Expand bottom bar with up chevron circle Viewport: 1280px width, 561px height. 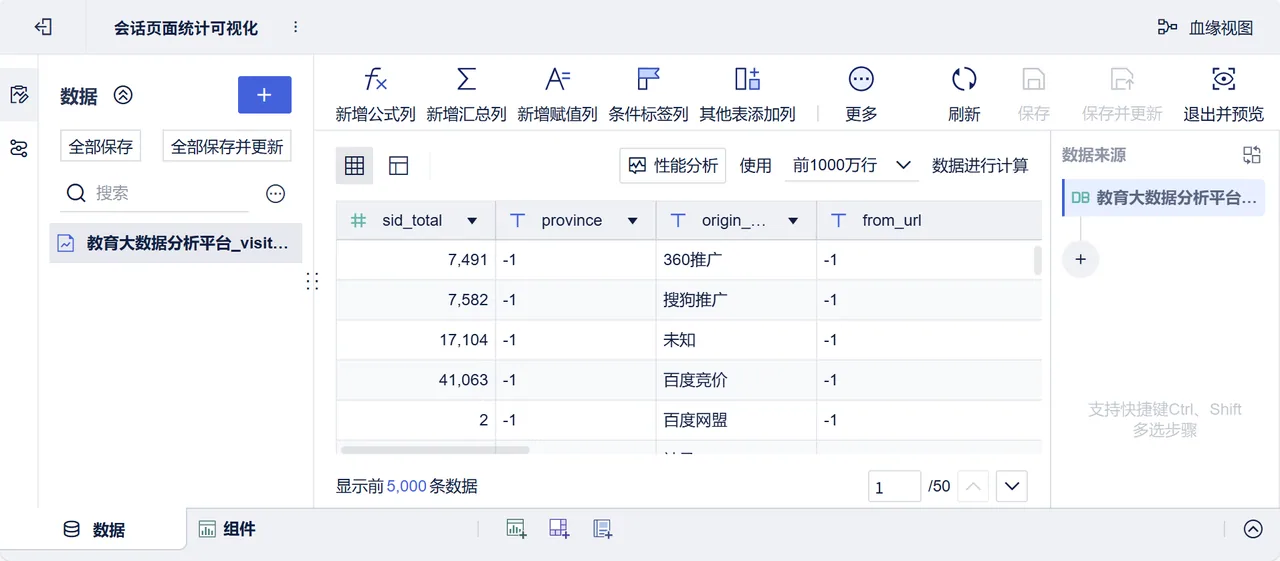(1253, 529)
